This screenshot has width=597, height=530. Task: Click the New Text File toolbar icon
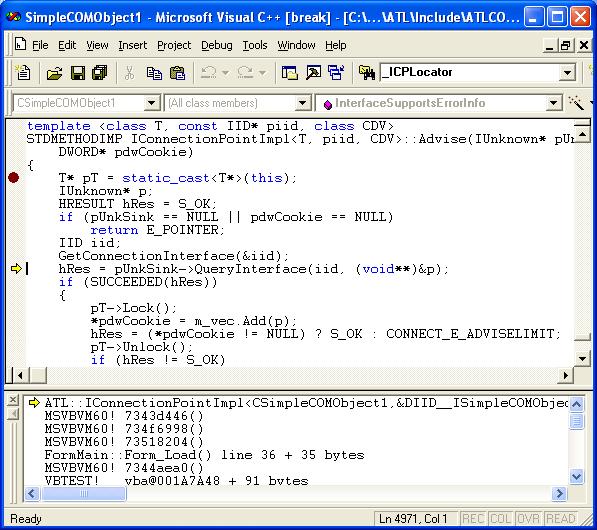pyautogui.click(x=23, y=72)
